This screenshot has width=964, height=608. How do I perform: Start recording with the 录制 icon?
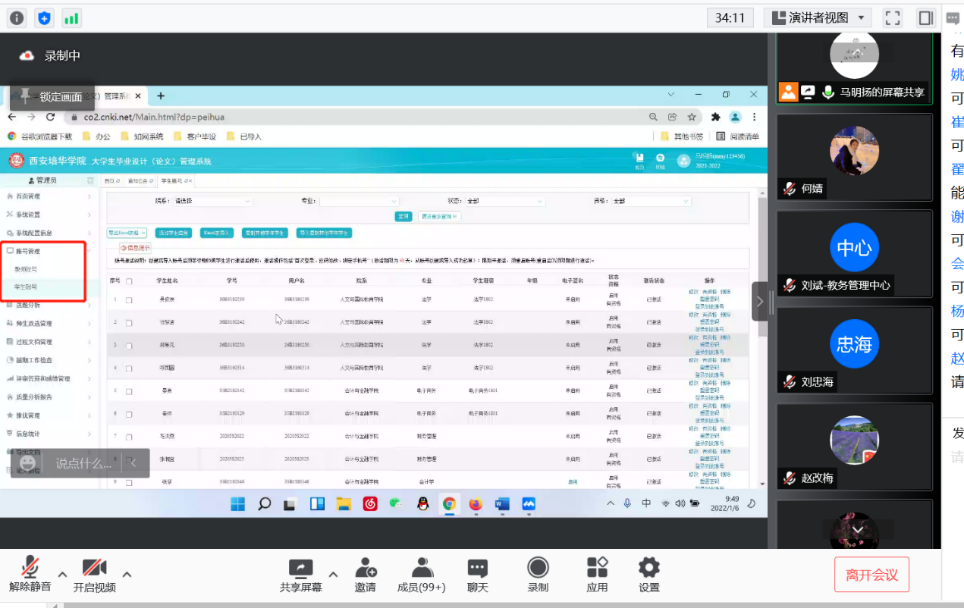[x=538, y=567]
